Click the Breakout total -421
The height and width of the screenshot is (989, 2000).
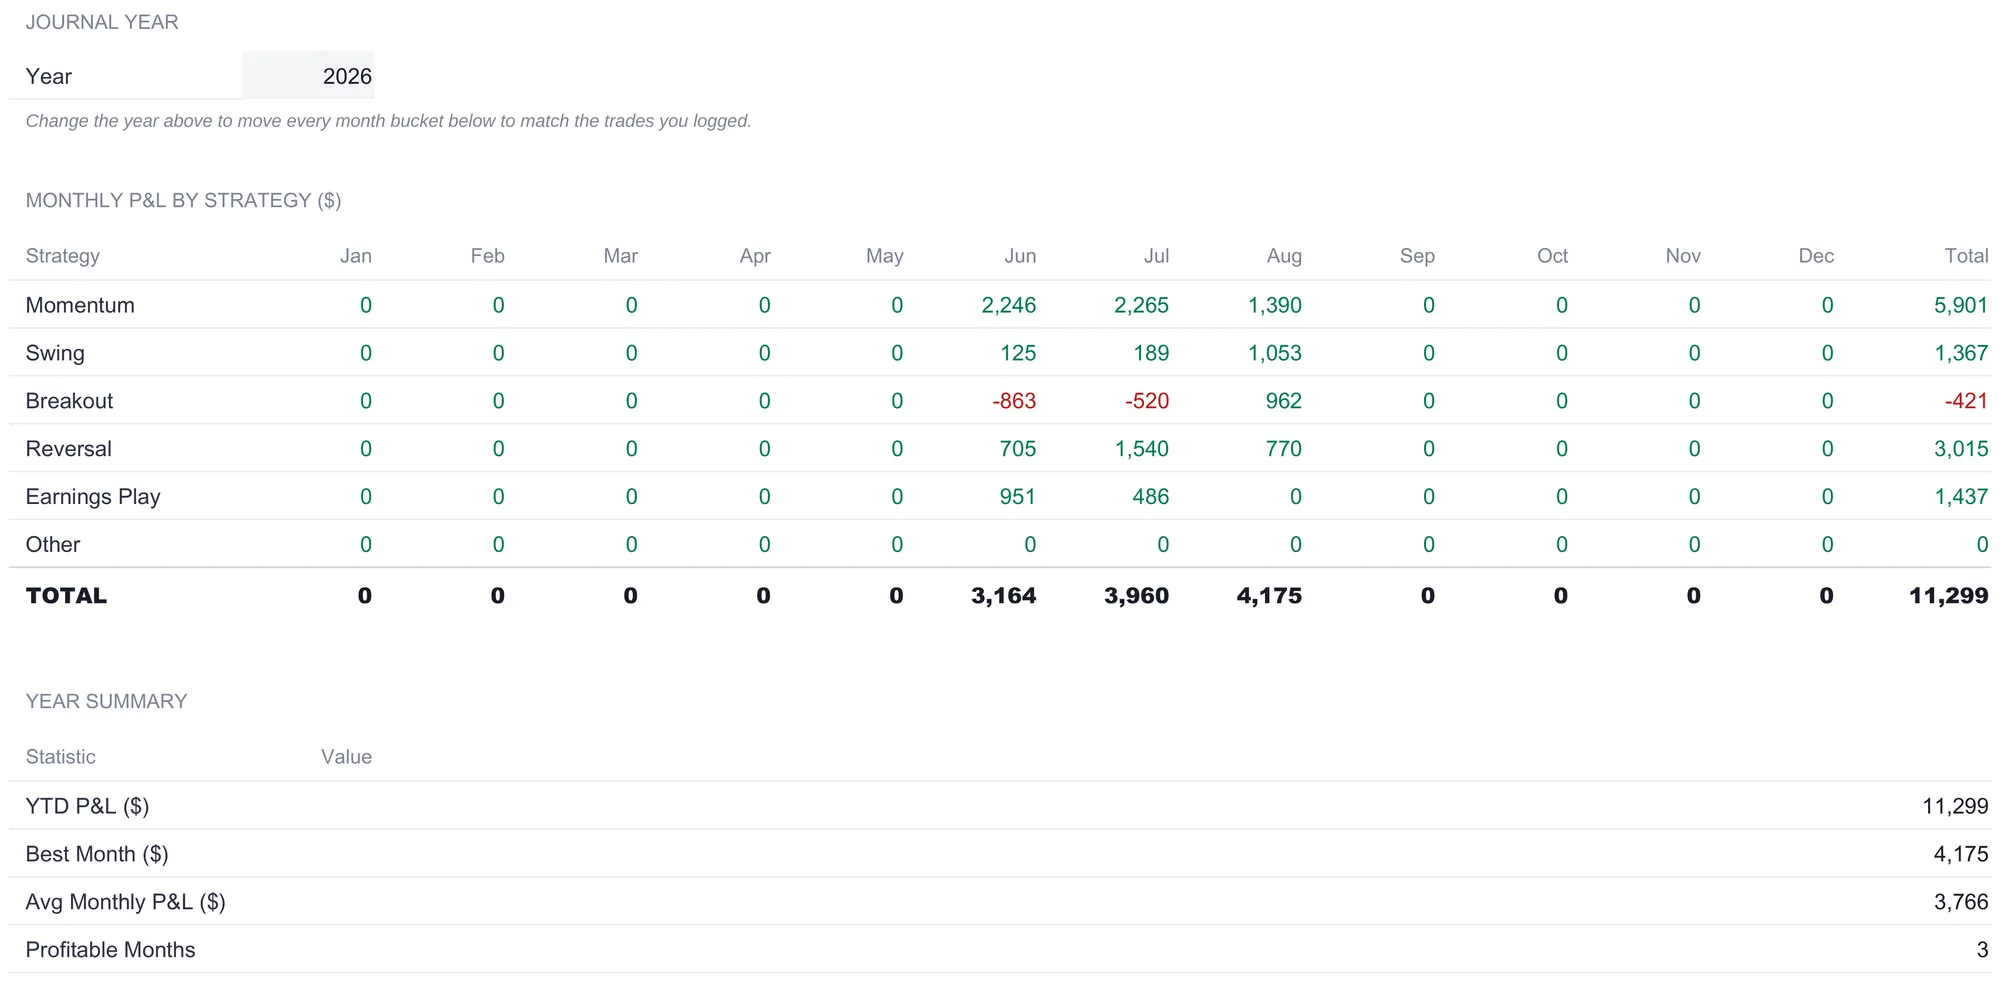coord(1966,401)
